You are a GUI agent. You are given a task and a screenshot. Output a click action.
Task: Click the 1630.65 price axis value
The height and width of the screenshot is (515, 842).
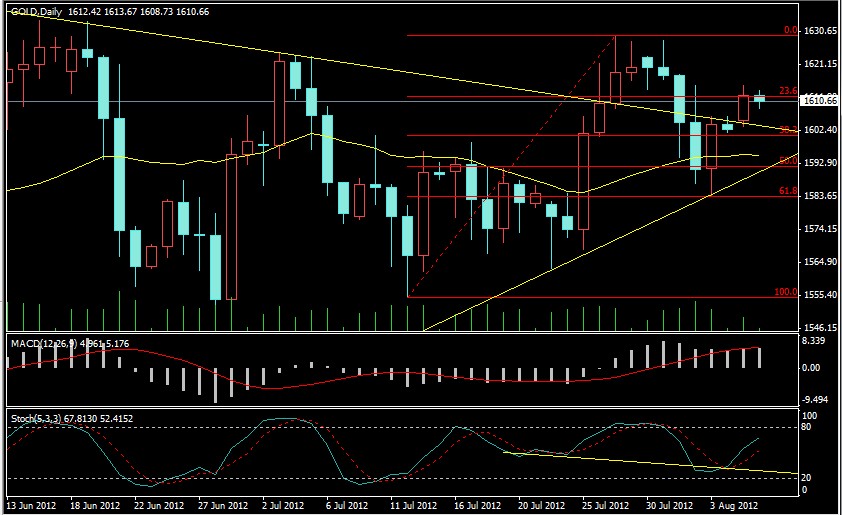click(819, 31)
